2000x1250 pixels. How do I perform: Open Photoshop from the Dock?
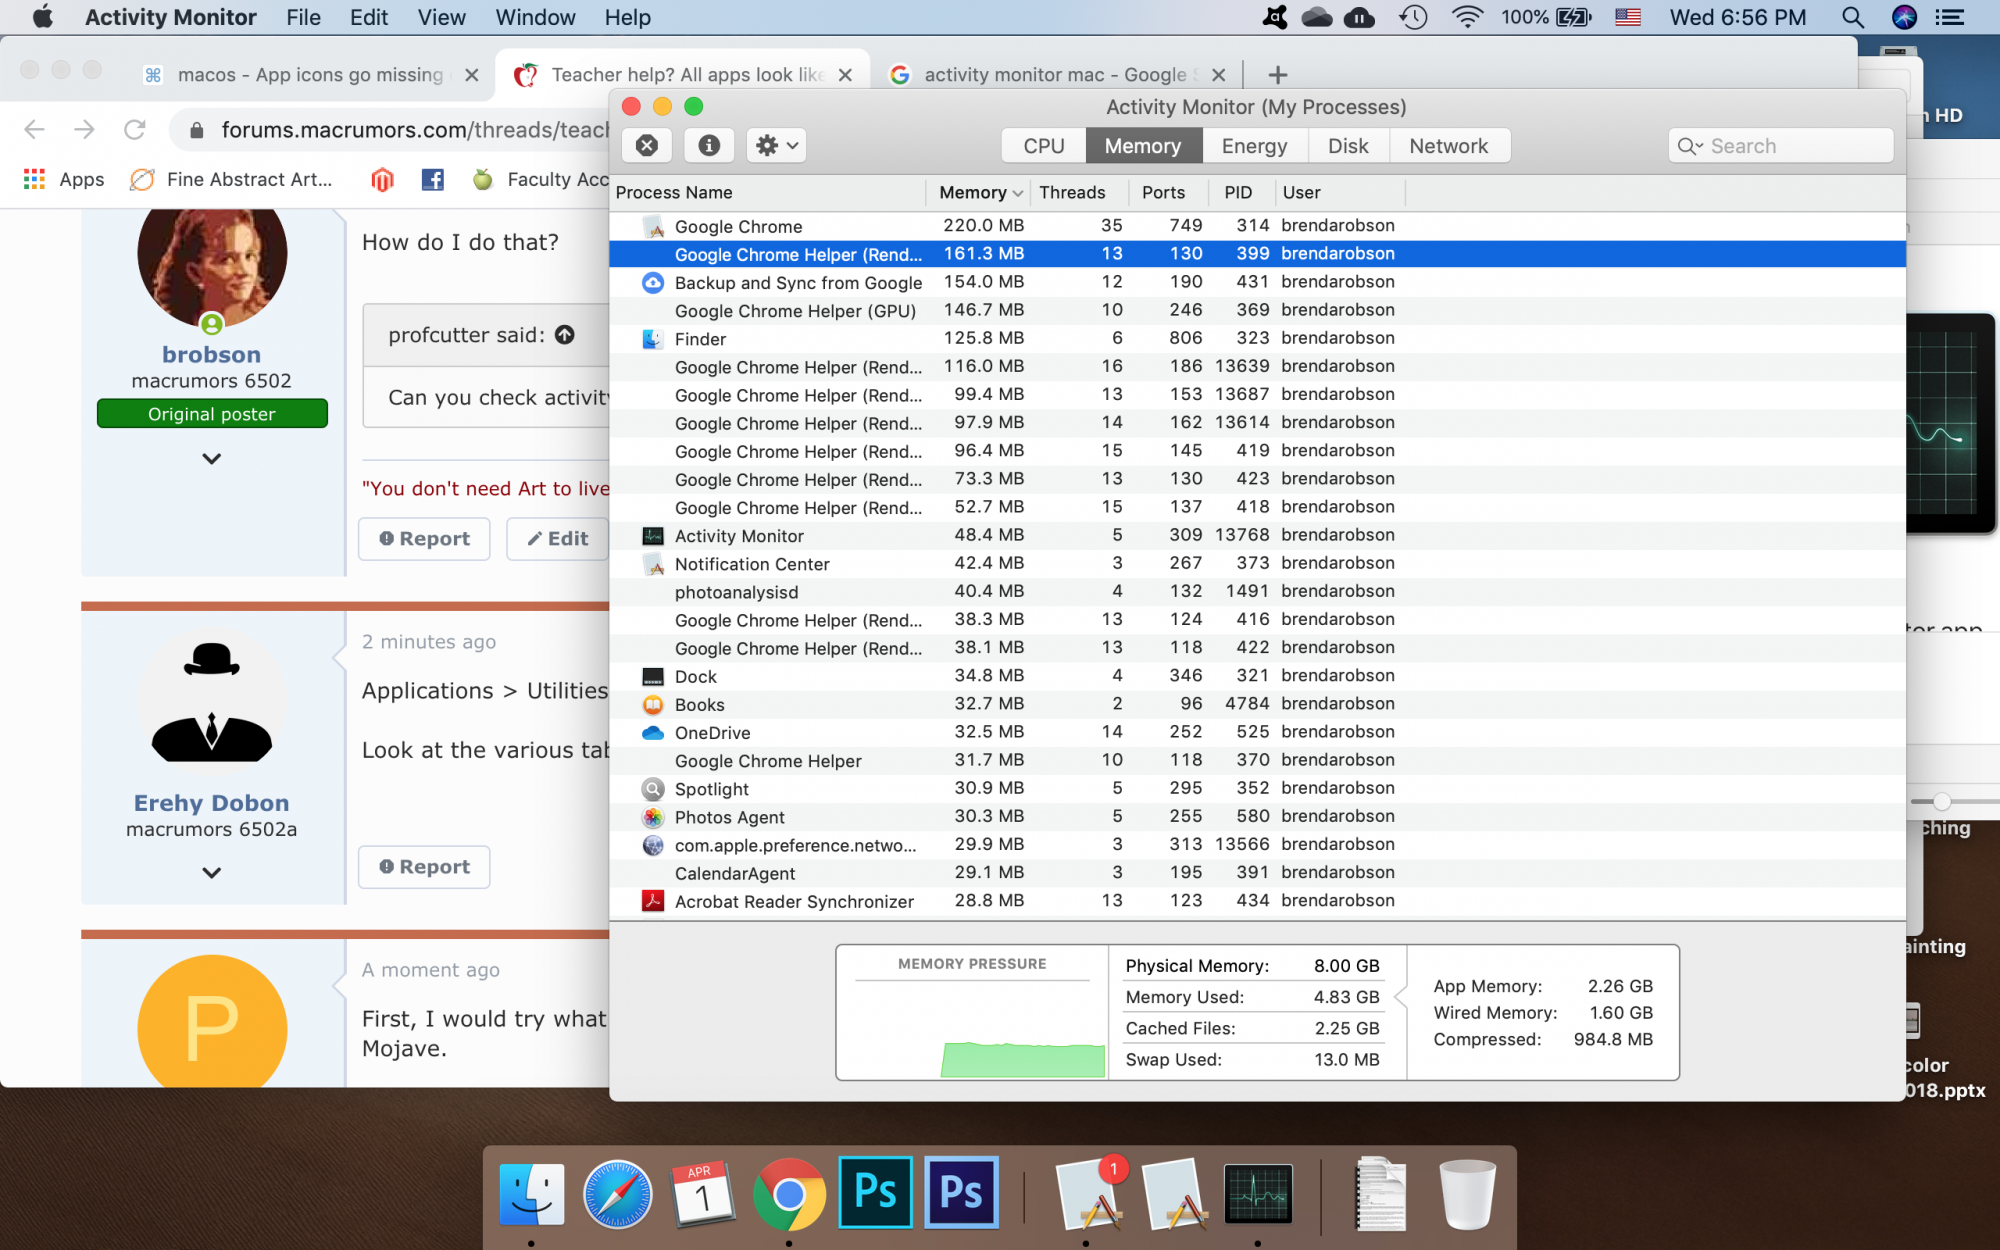(x=875, y=1192)
